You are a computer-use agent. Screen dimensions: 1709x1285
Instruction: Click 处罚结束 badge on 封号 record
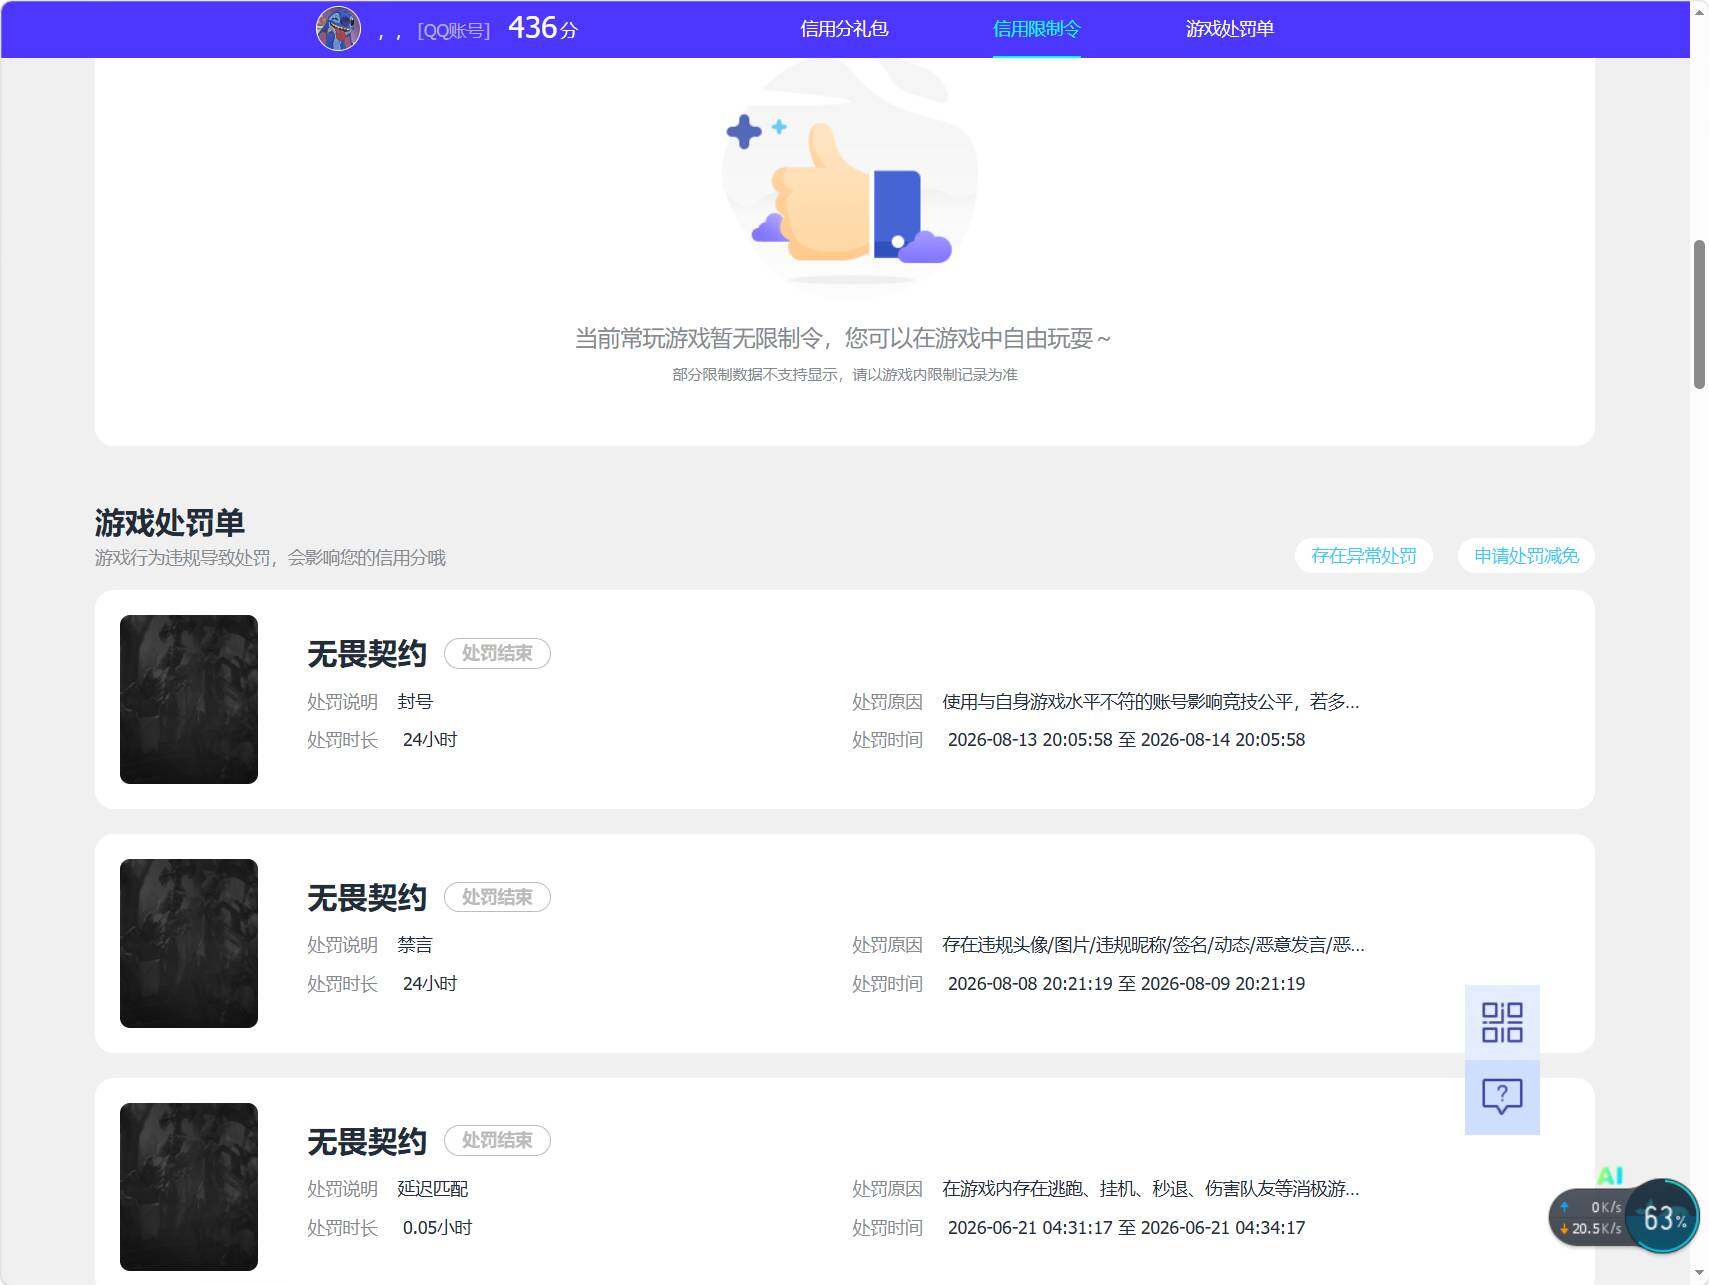(497, 653)
